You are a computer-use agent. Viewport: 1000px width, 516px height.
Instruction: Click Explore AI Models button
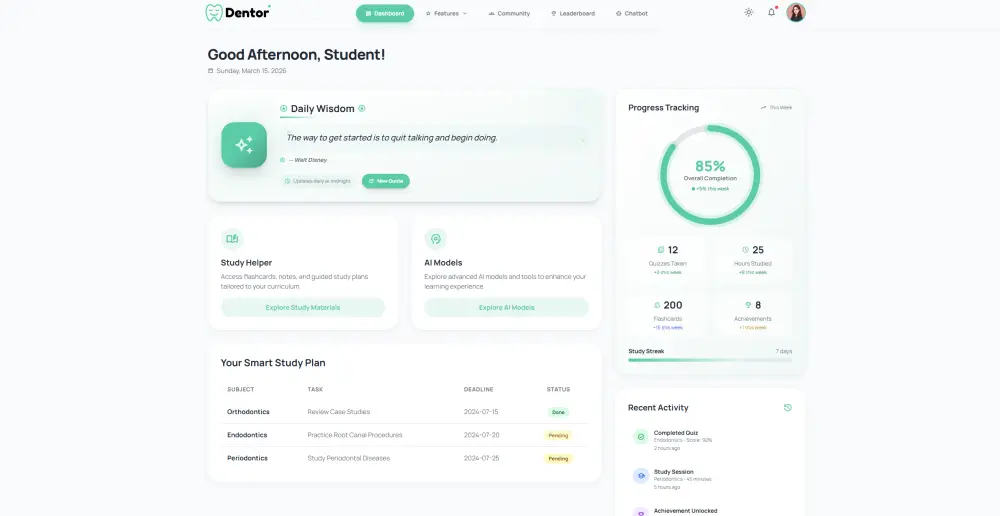[506, 307]
